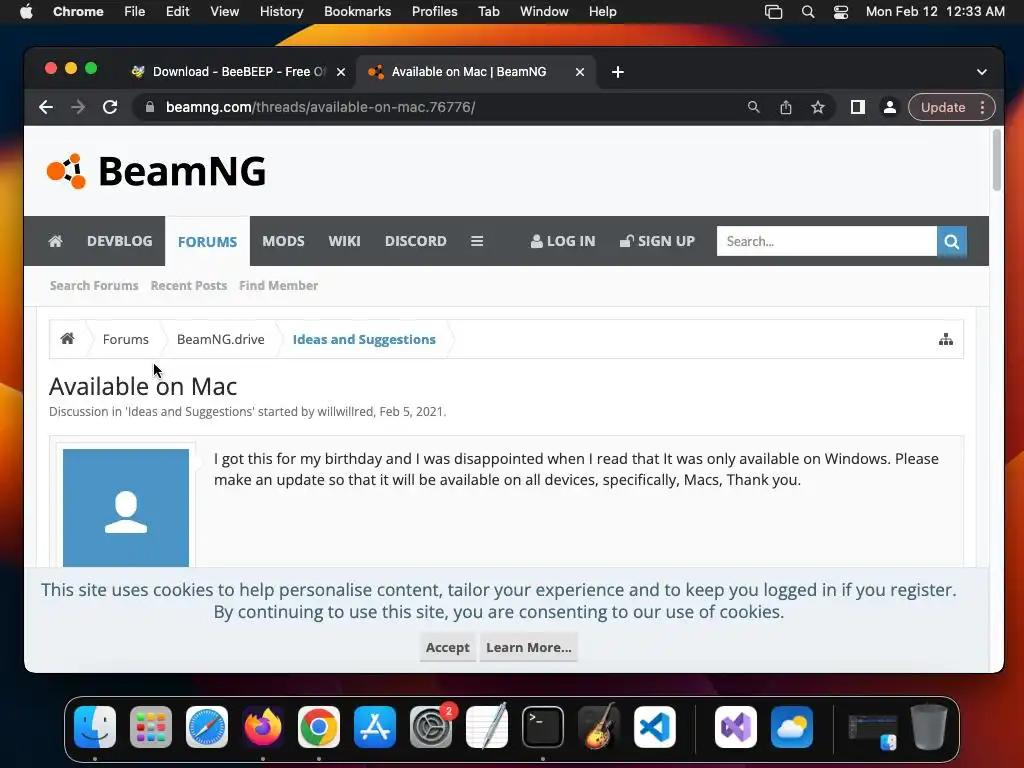Open the Bookmarks menu
This screenshot has width=1024, height=768.
[357, 11]
